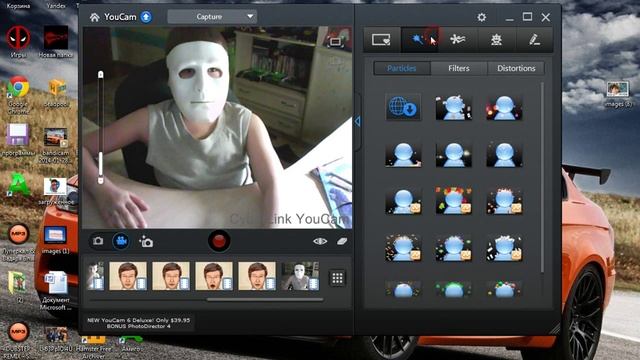Click the zoom slider on video preview
Viewport: 640px width, 360px height.
point(100,127)
